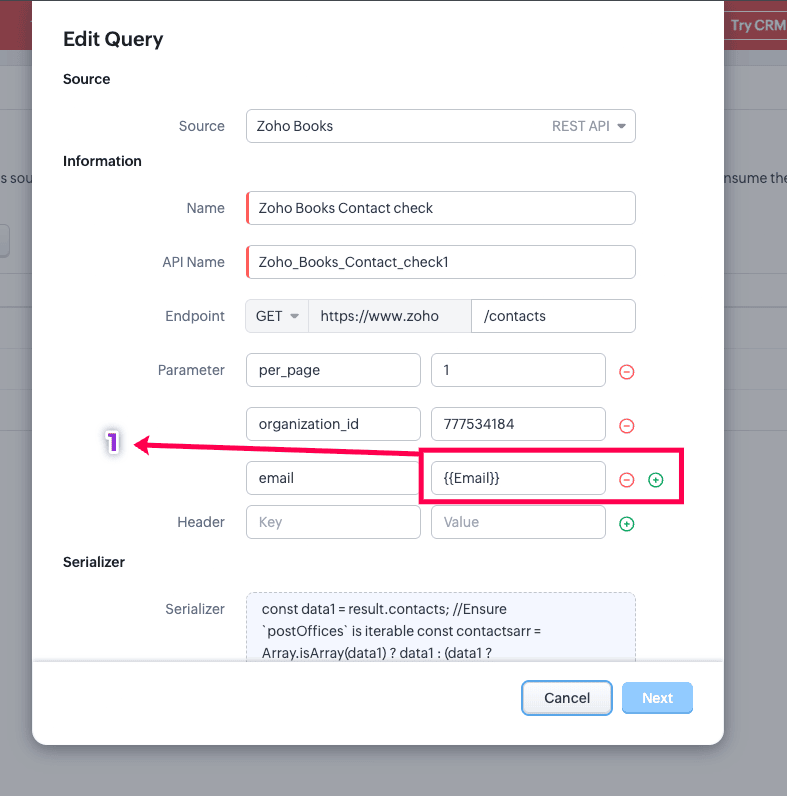
Task: Click the organization_id value 777534184 field
Action: (x=518, y=424)
